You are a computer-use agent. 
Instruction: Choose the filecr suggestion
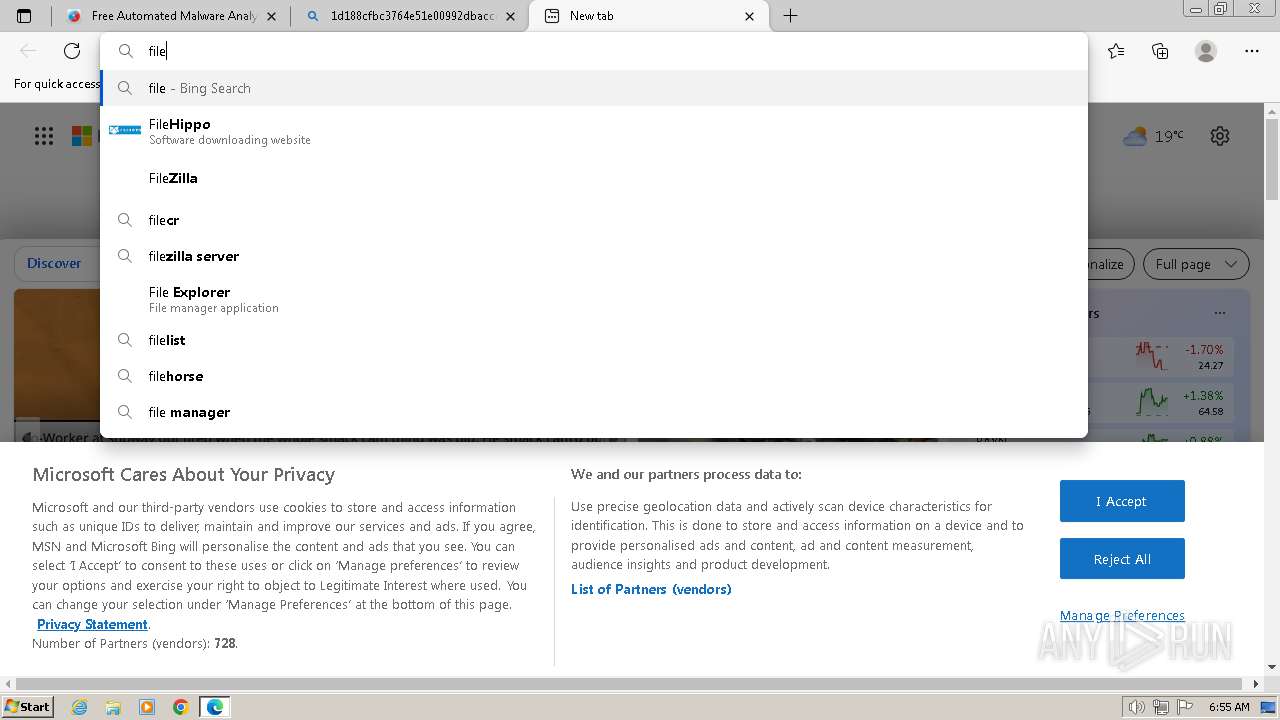[594, 220]
